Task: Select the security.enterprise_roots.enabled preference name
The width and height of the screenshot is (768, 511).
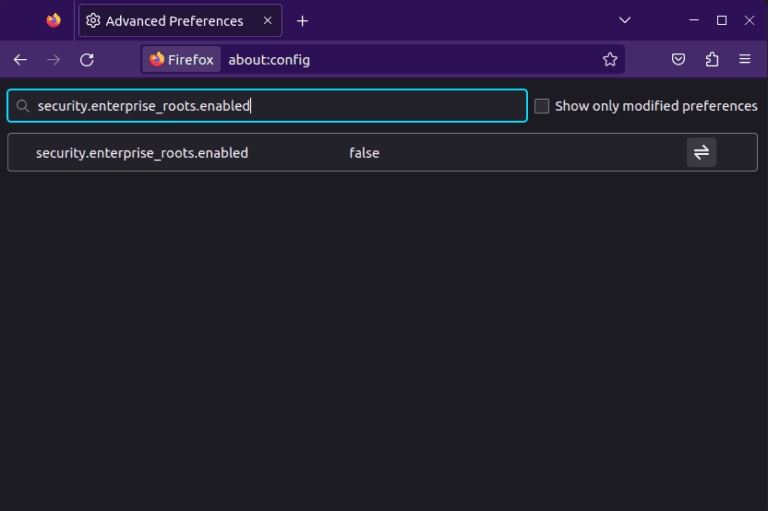Action: pyautogui.click(x=142, y=153)
